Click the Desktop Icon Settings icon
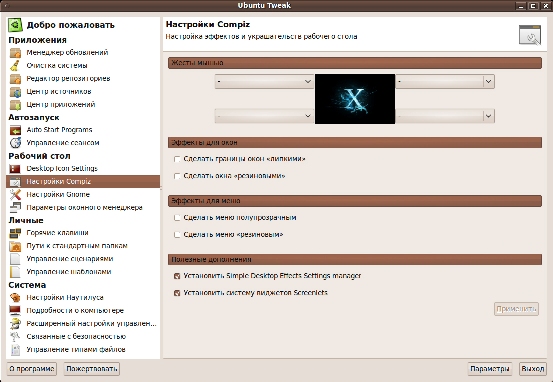553x382 pixels. [15, 169]
